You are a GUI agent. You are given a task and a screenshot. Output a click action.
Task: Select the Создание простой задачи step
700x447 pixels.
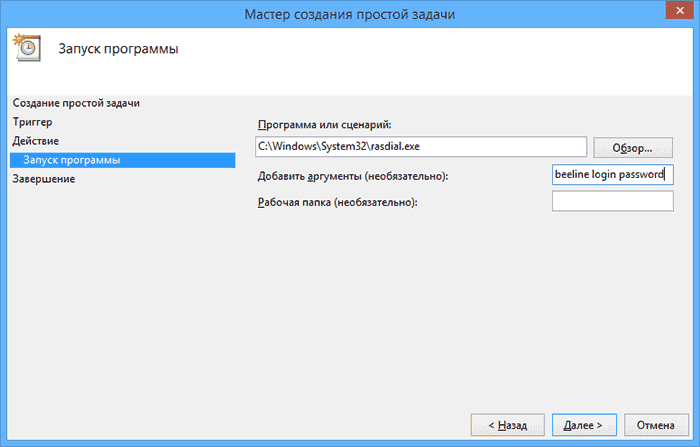pos(76,103)
